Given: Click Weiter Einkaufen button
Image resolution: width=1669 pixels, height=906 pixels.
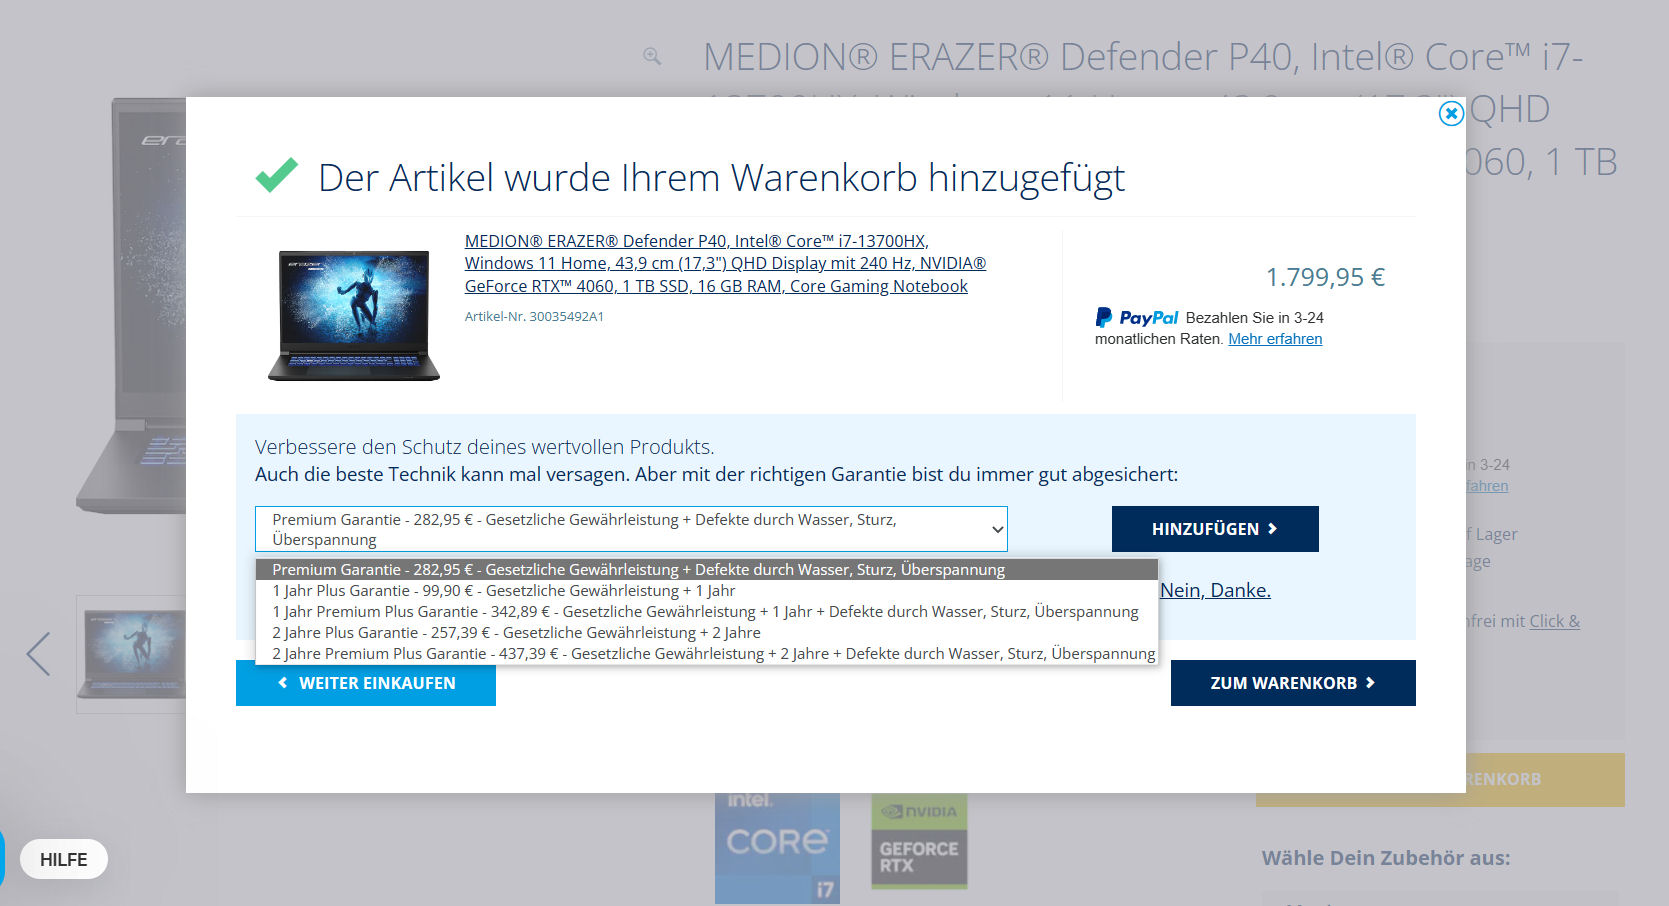Looking at the screenshot, I should [x=366, y=683].
